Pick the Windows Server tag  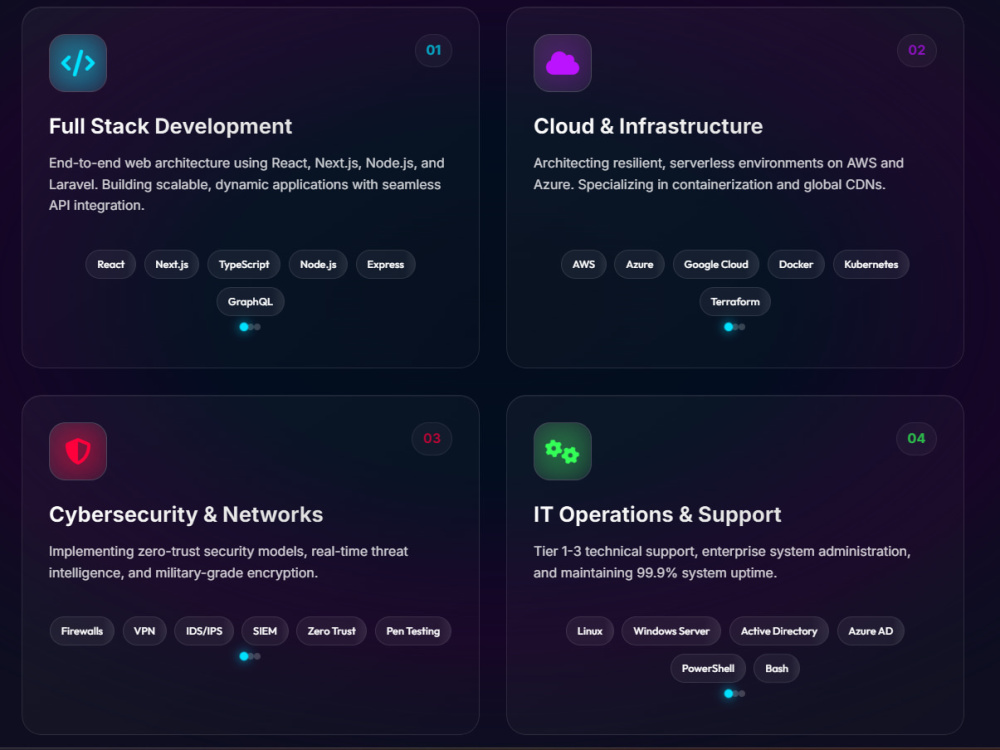point(671,631)
